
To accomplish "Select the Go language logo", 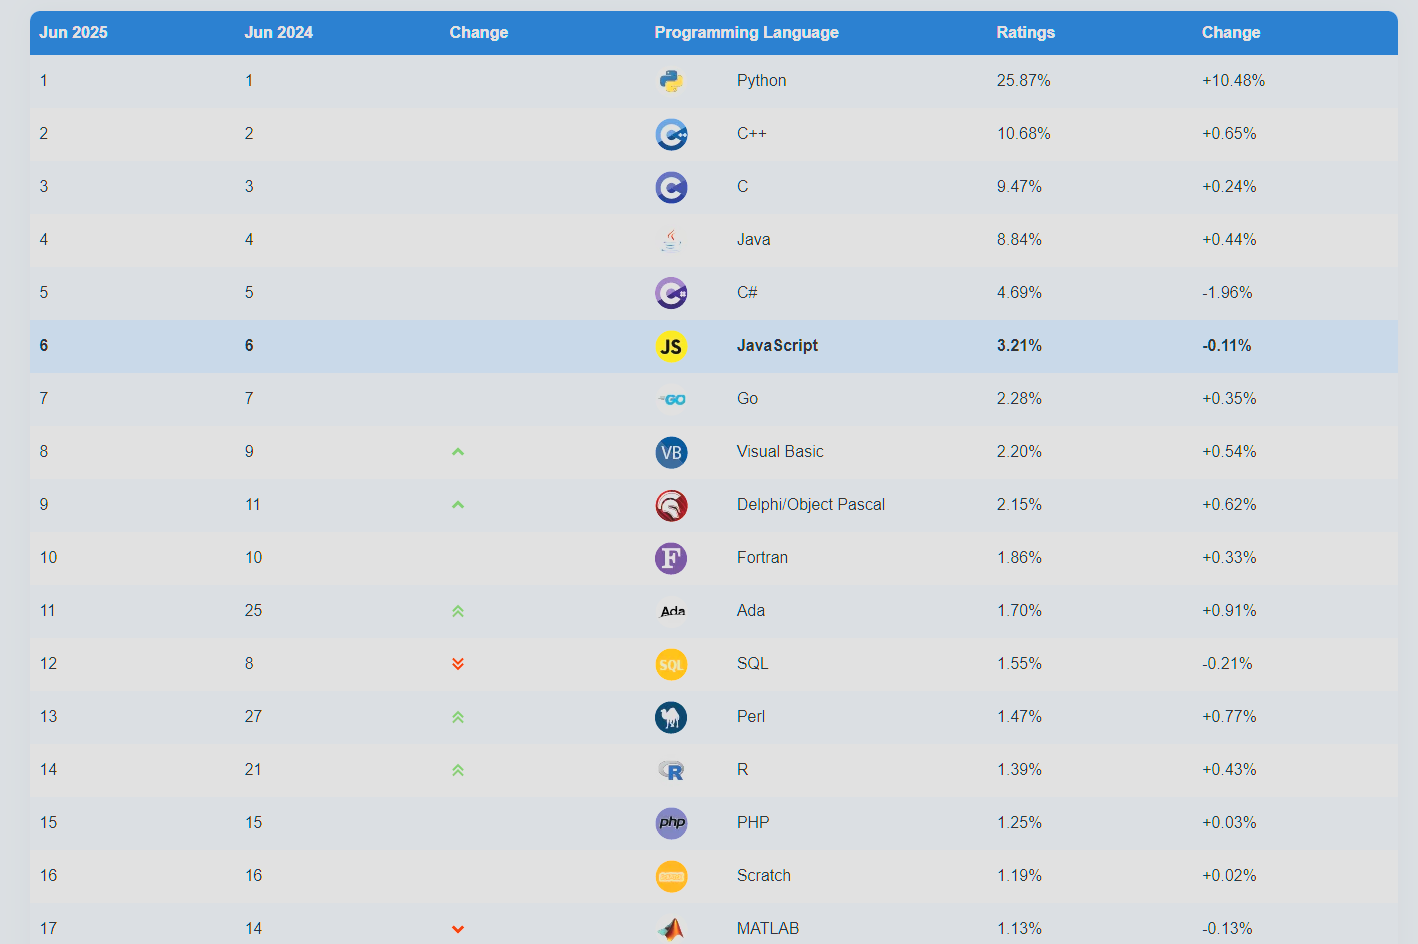I will [x=671, y=398].
